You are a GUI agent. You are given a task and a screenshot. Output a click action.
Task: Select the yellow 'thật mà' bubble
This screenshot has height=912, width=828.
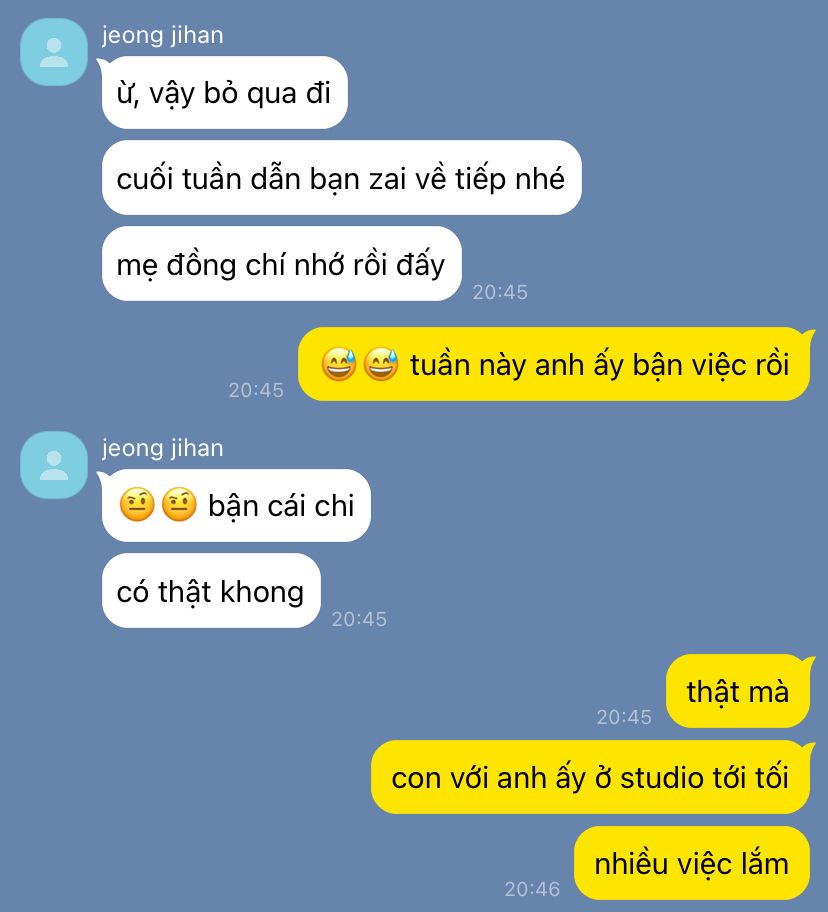738,691
